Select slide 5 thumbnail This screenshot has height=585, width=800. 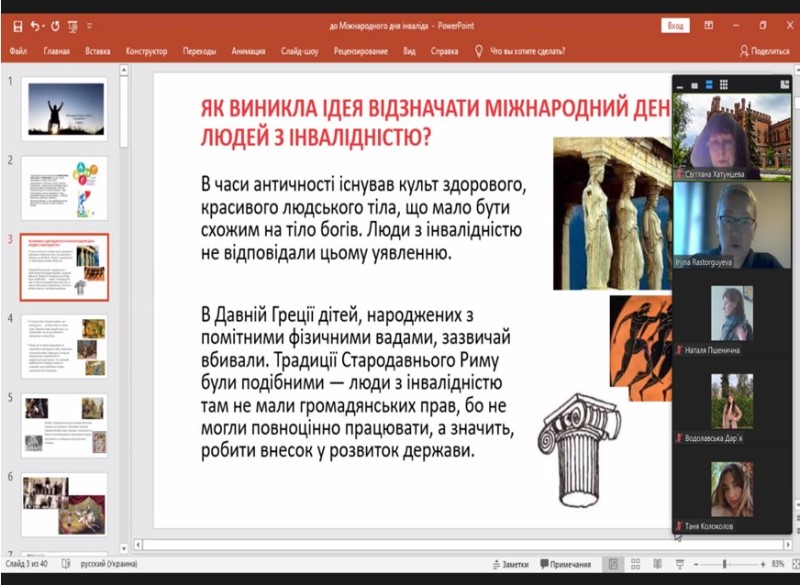coord(64,425)
